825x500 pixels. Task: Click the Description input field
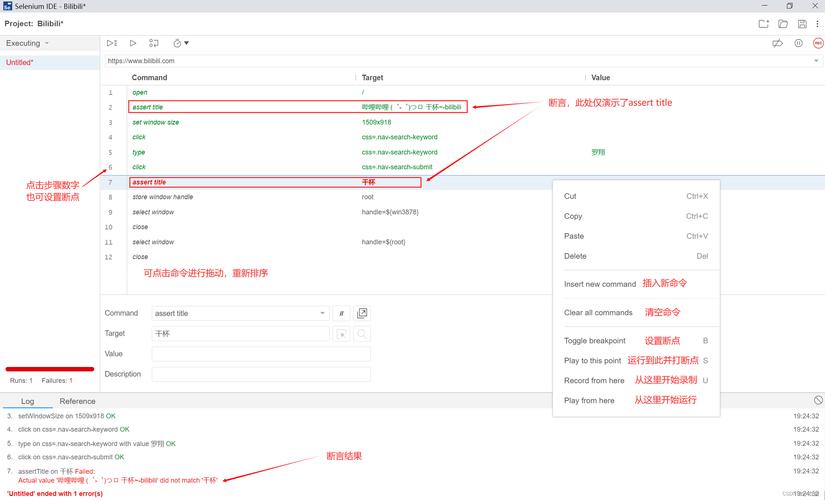(261, 374)
